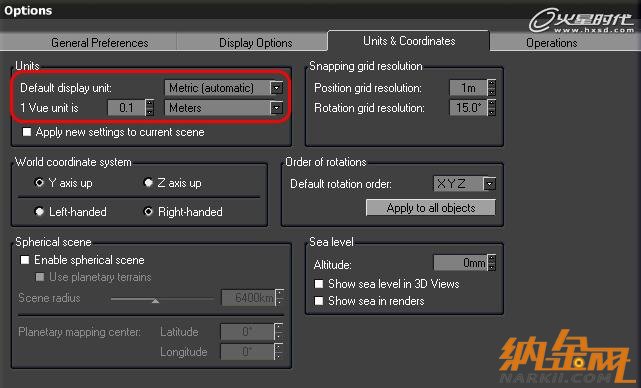Adjust Position grid resolution stepper

click(x=492, y=87)
